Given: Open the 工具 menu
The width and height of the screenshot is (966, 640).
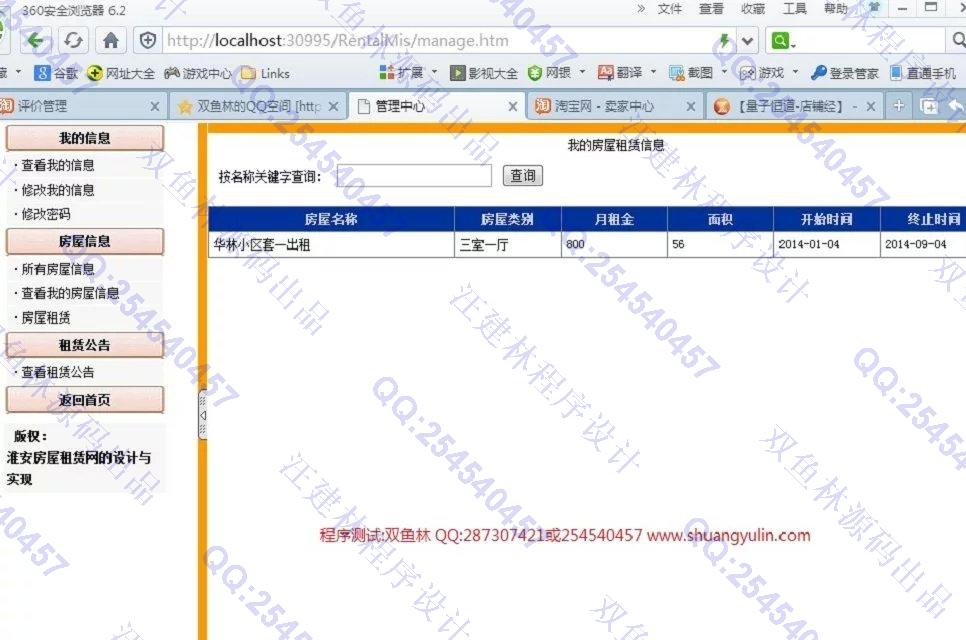Looking at the screenshot, I should click(795, 9).
